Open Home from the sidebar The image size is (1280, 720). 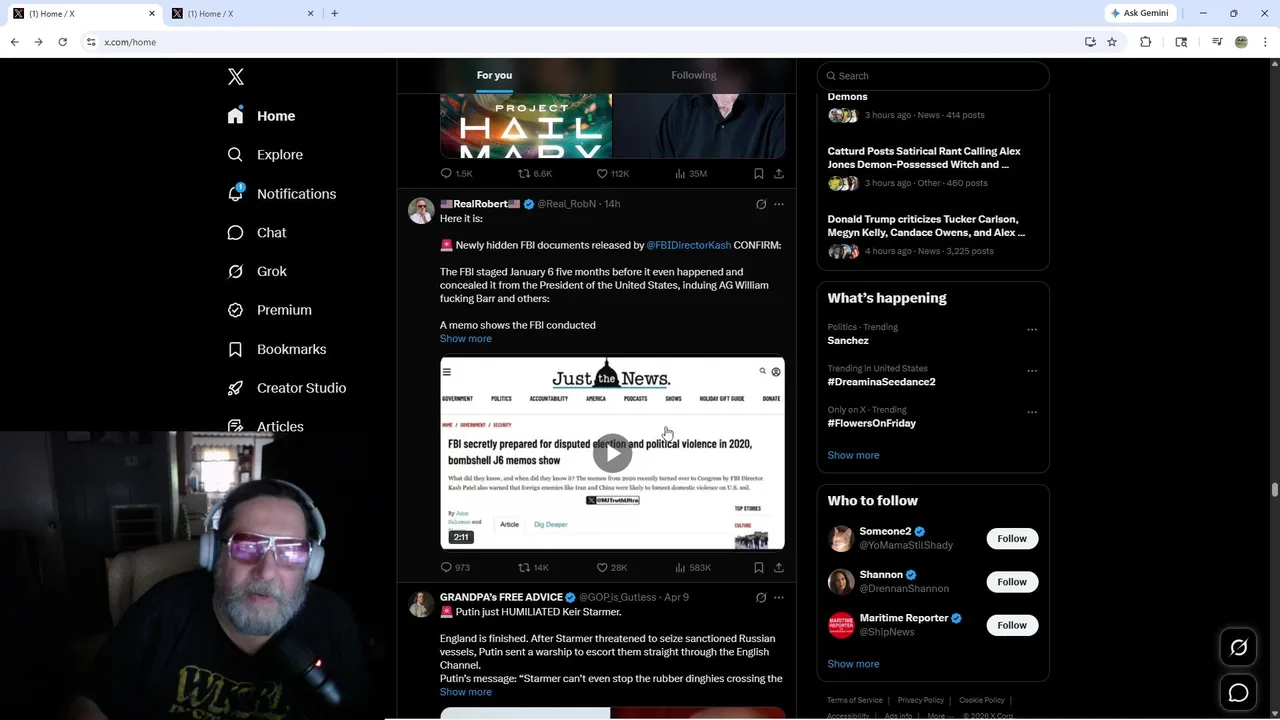click(x=261, y=116)
